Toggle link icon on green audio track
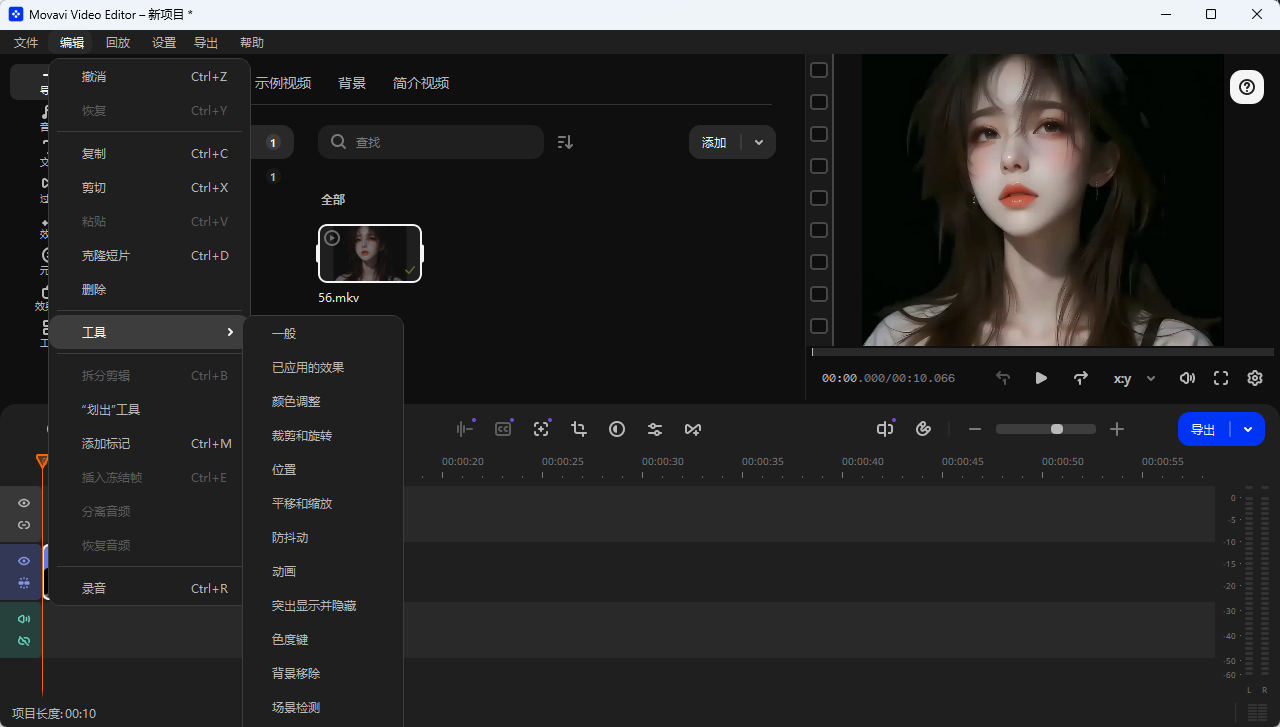 pyautogui.click(x=24, y=641)
